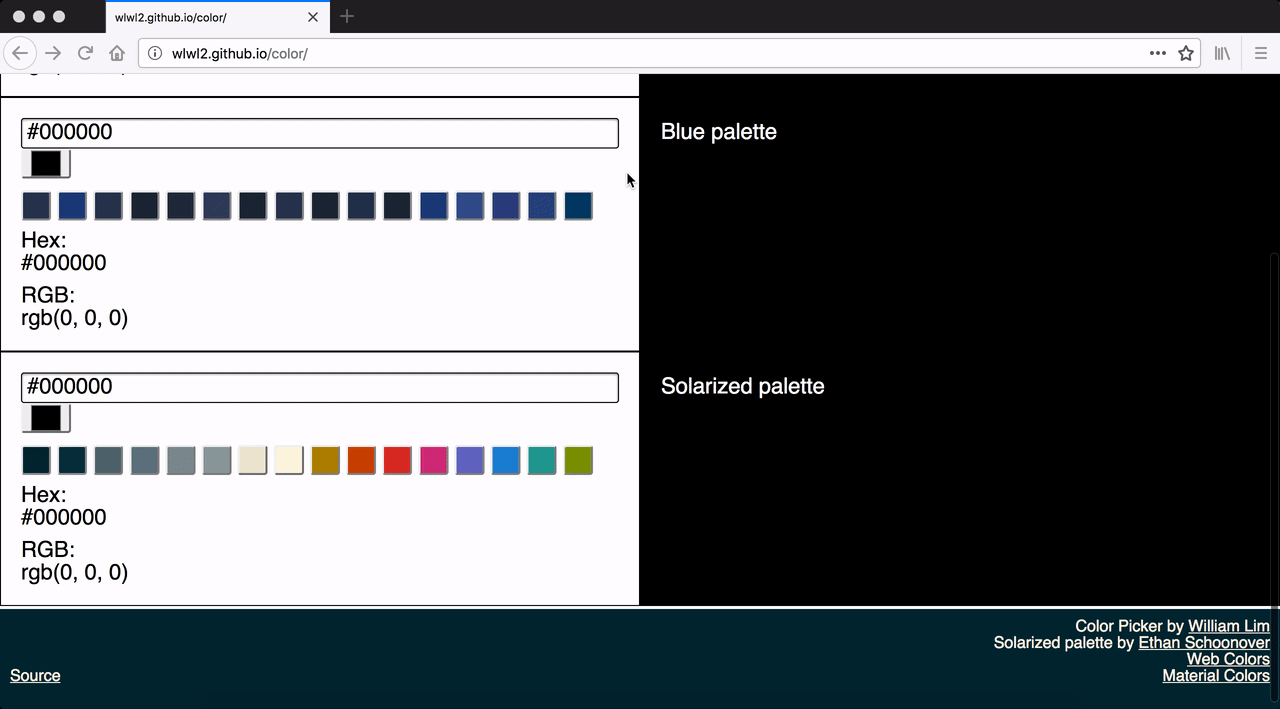Image resolution: width=1280 pixels, height=709 pixels.
Task: Show site information for the URL
Action: click(x=155, y=53)
